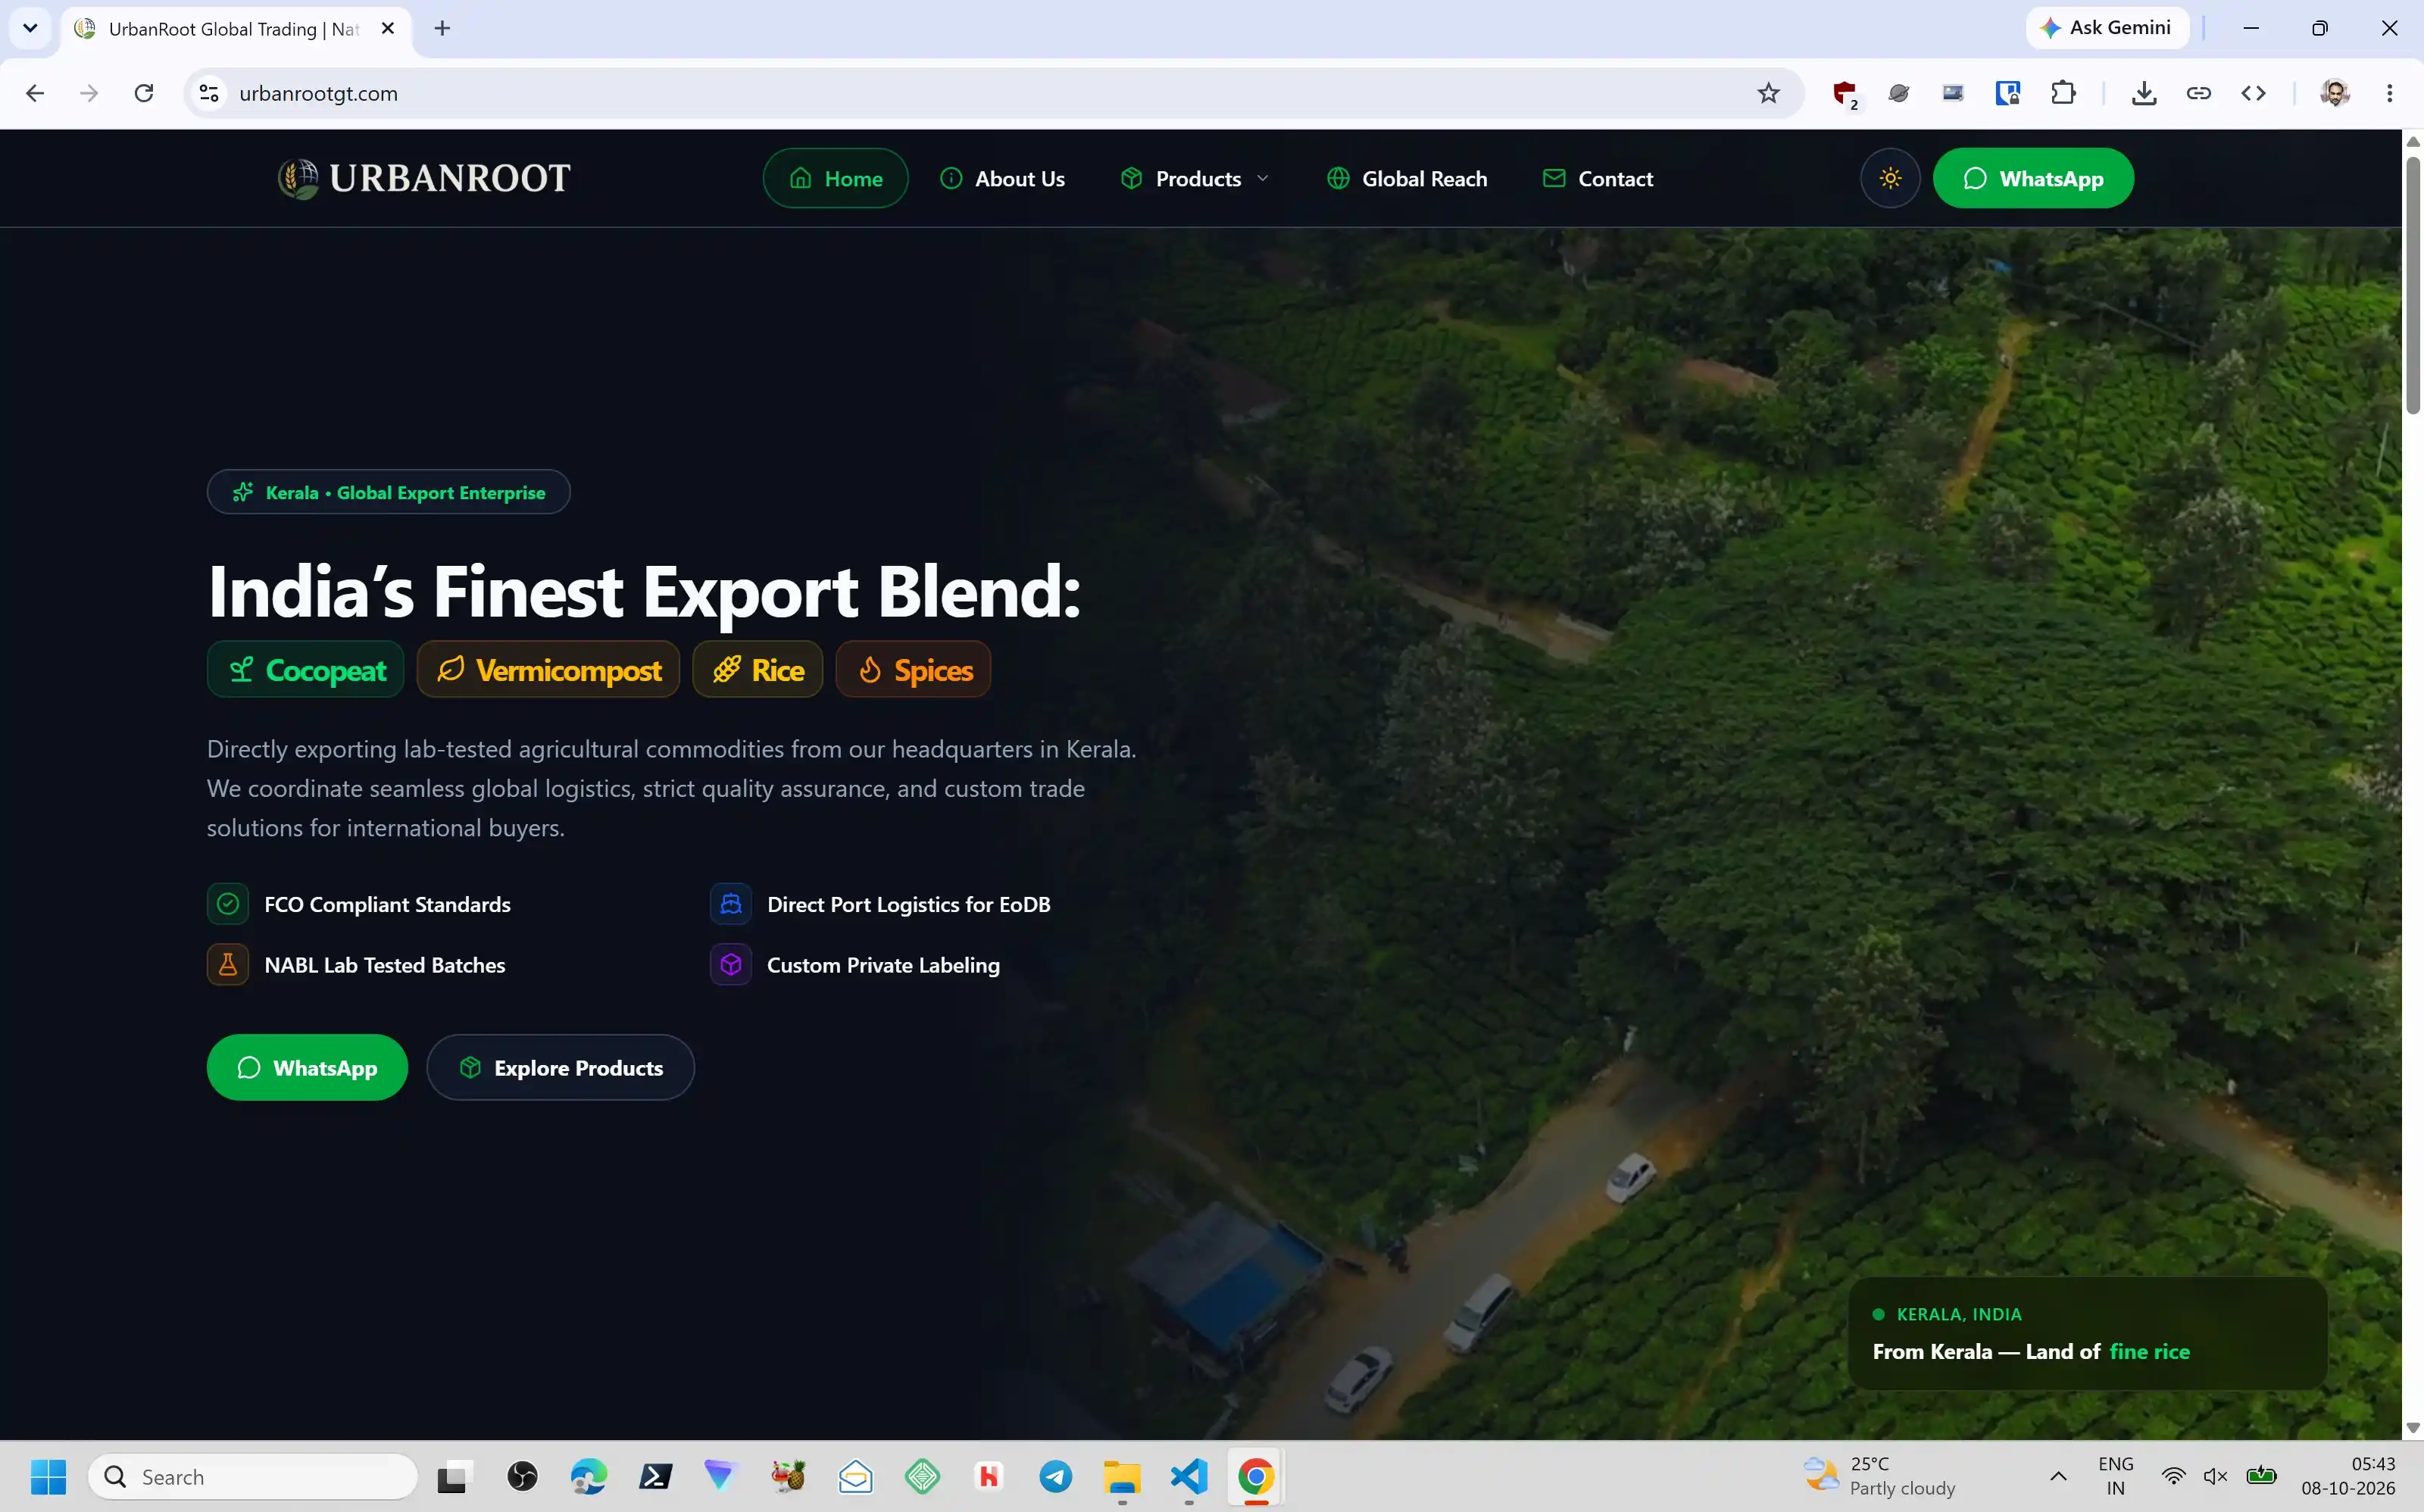Open the red shield extension icon
The image size is (2424, 1512).
(1845, 93)
